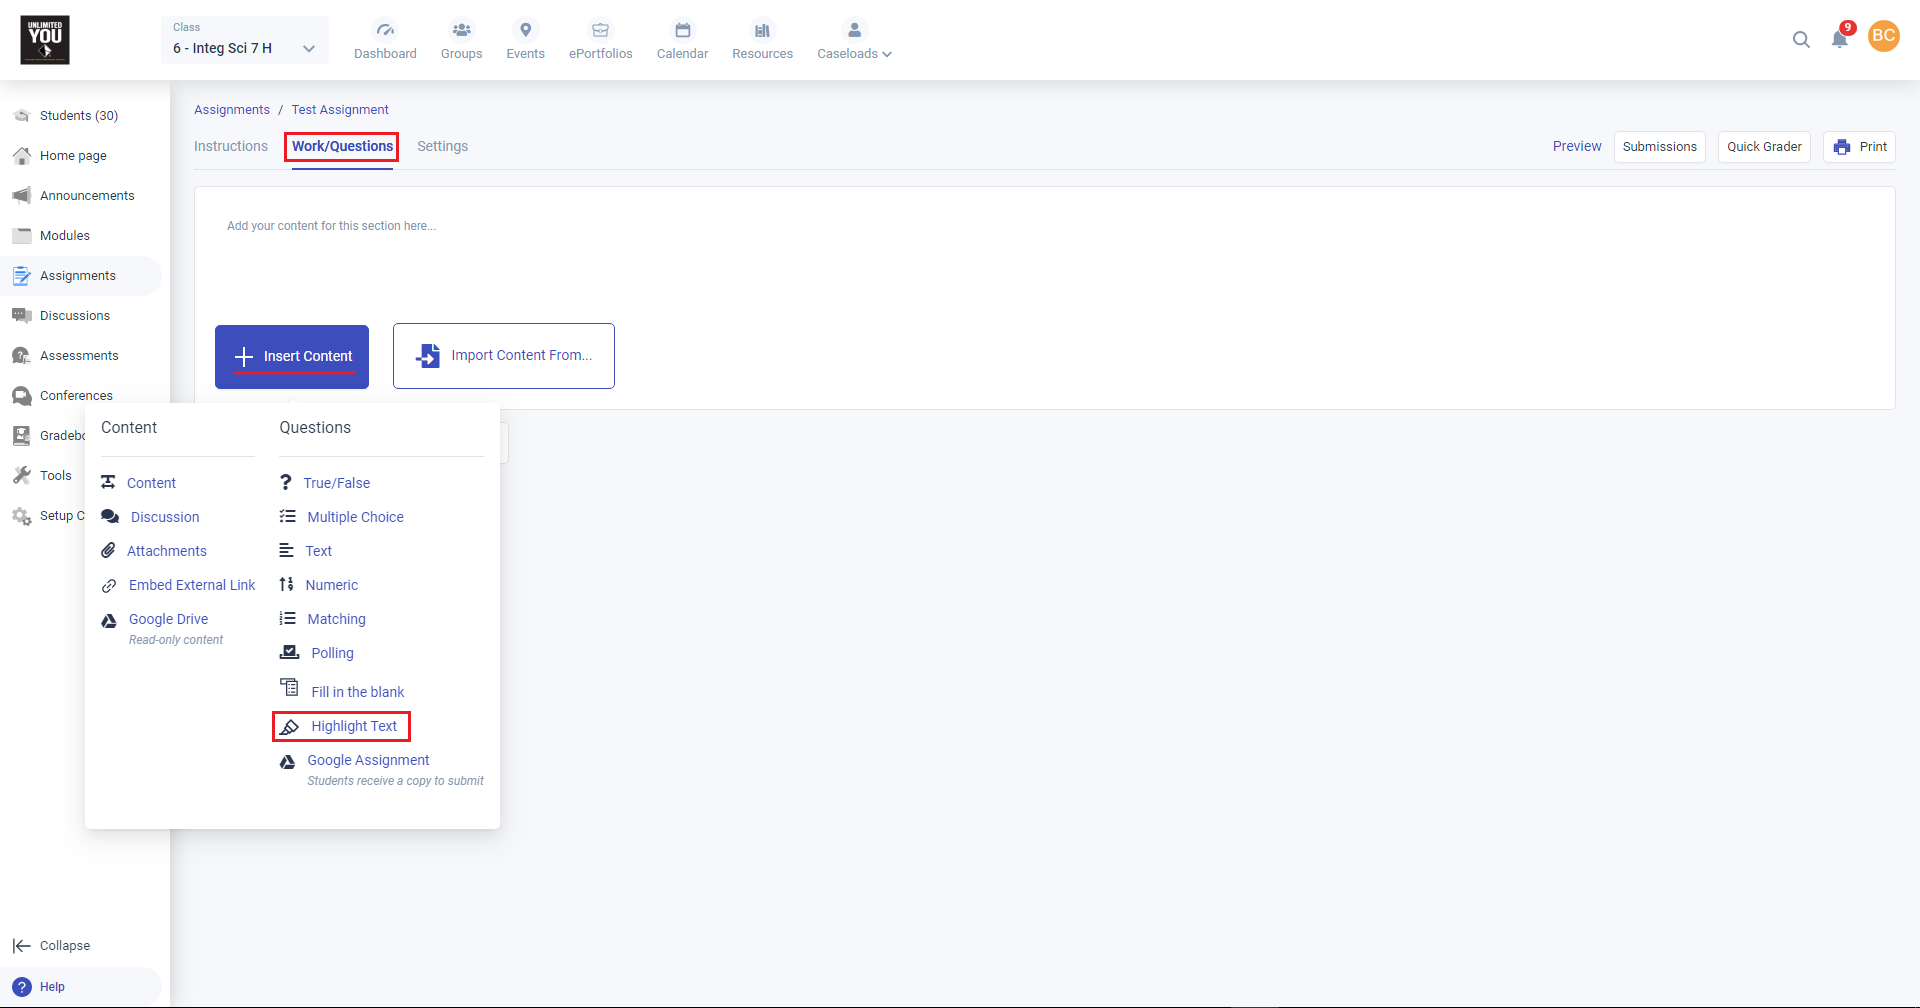
Task: Switch to the Settings tab
Action: pos(442,146)
